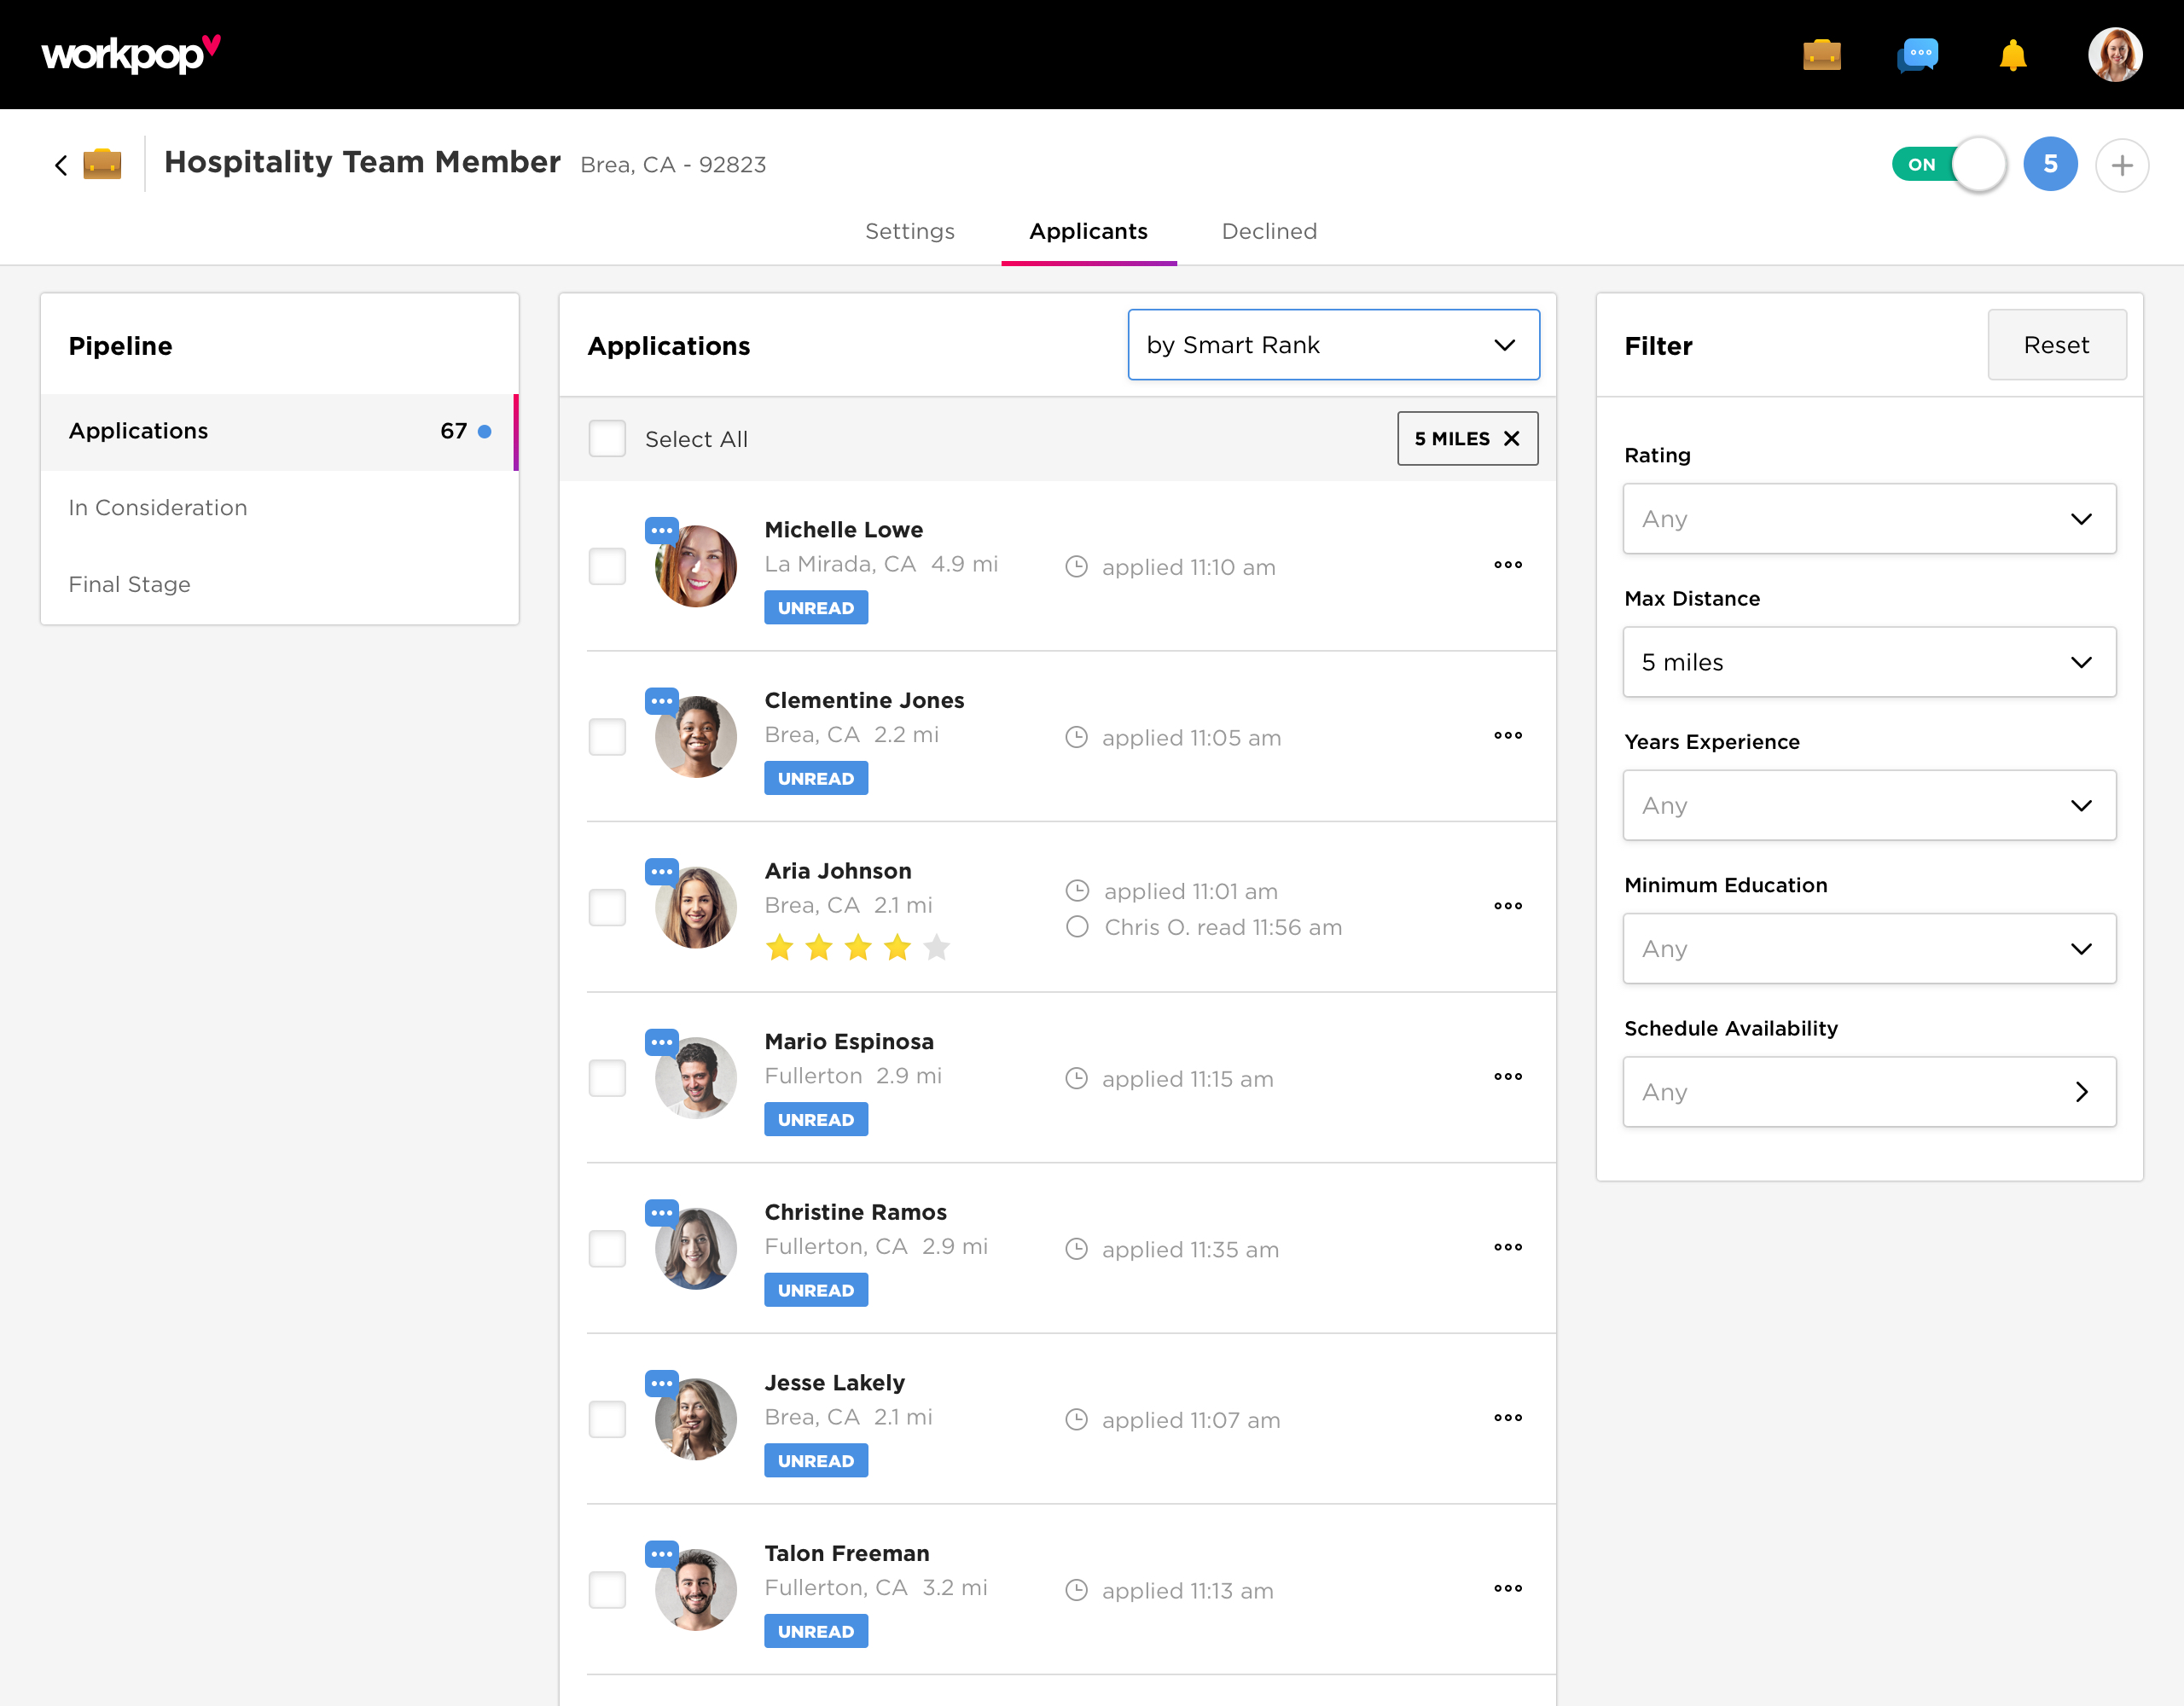Expand the Max Distance 5 miles dropdown
This screenshot has width=2184, height=1706.
coord(1868,662)
